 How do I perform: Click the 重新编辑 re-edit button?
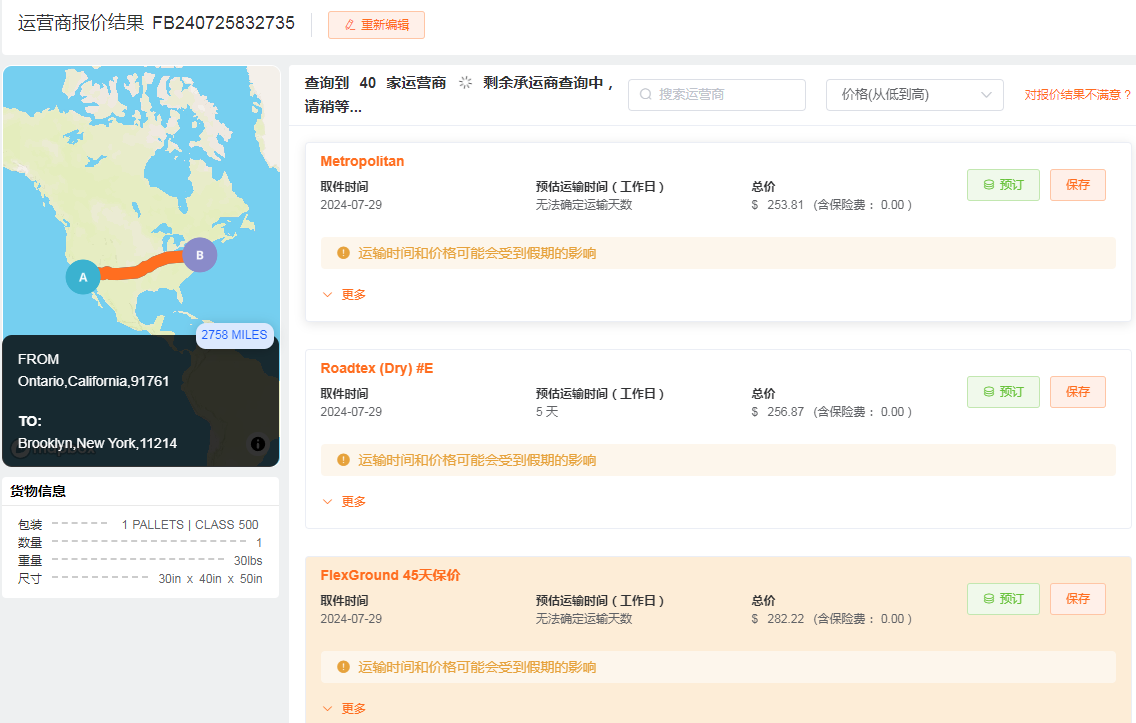coord(376,25)
